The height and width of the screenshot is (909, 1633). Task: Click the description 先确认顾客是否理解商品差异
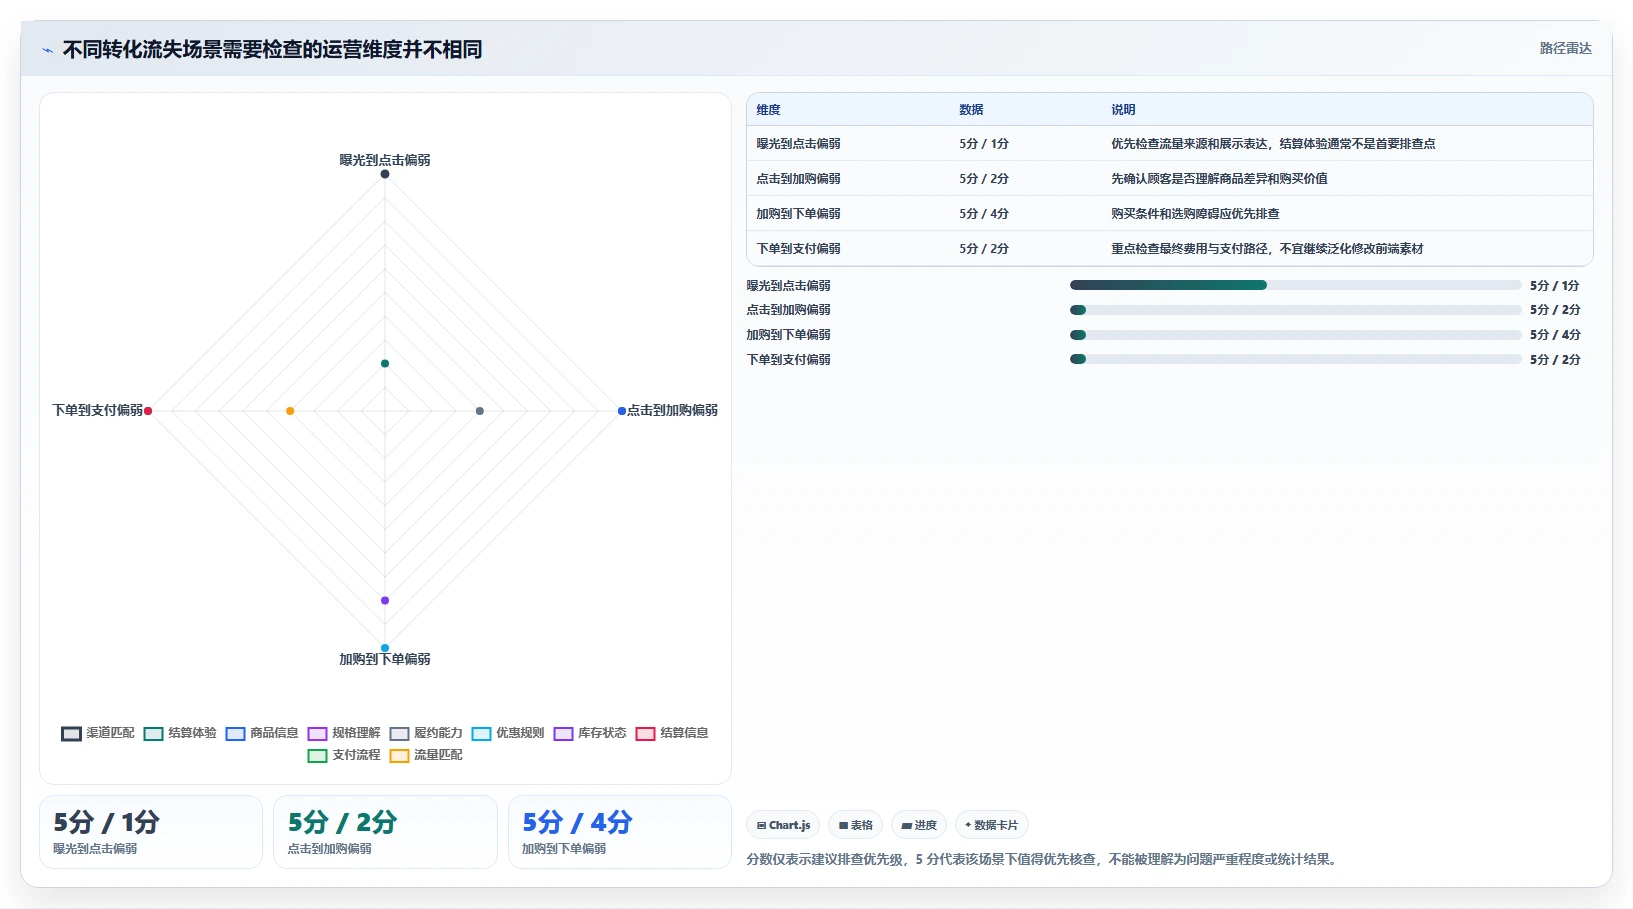point(1219,179)
